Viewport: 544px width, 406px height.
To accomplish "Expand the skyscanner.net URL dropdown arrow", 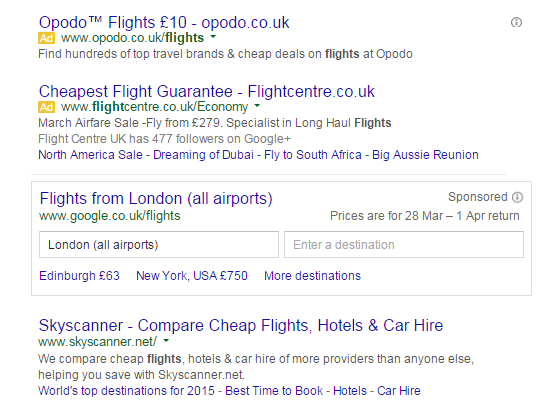I will pos(166,341).
